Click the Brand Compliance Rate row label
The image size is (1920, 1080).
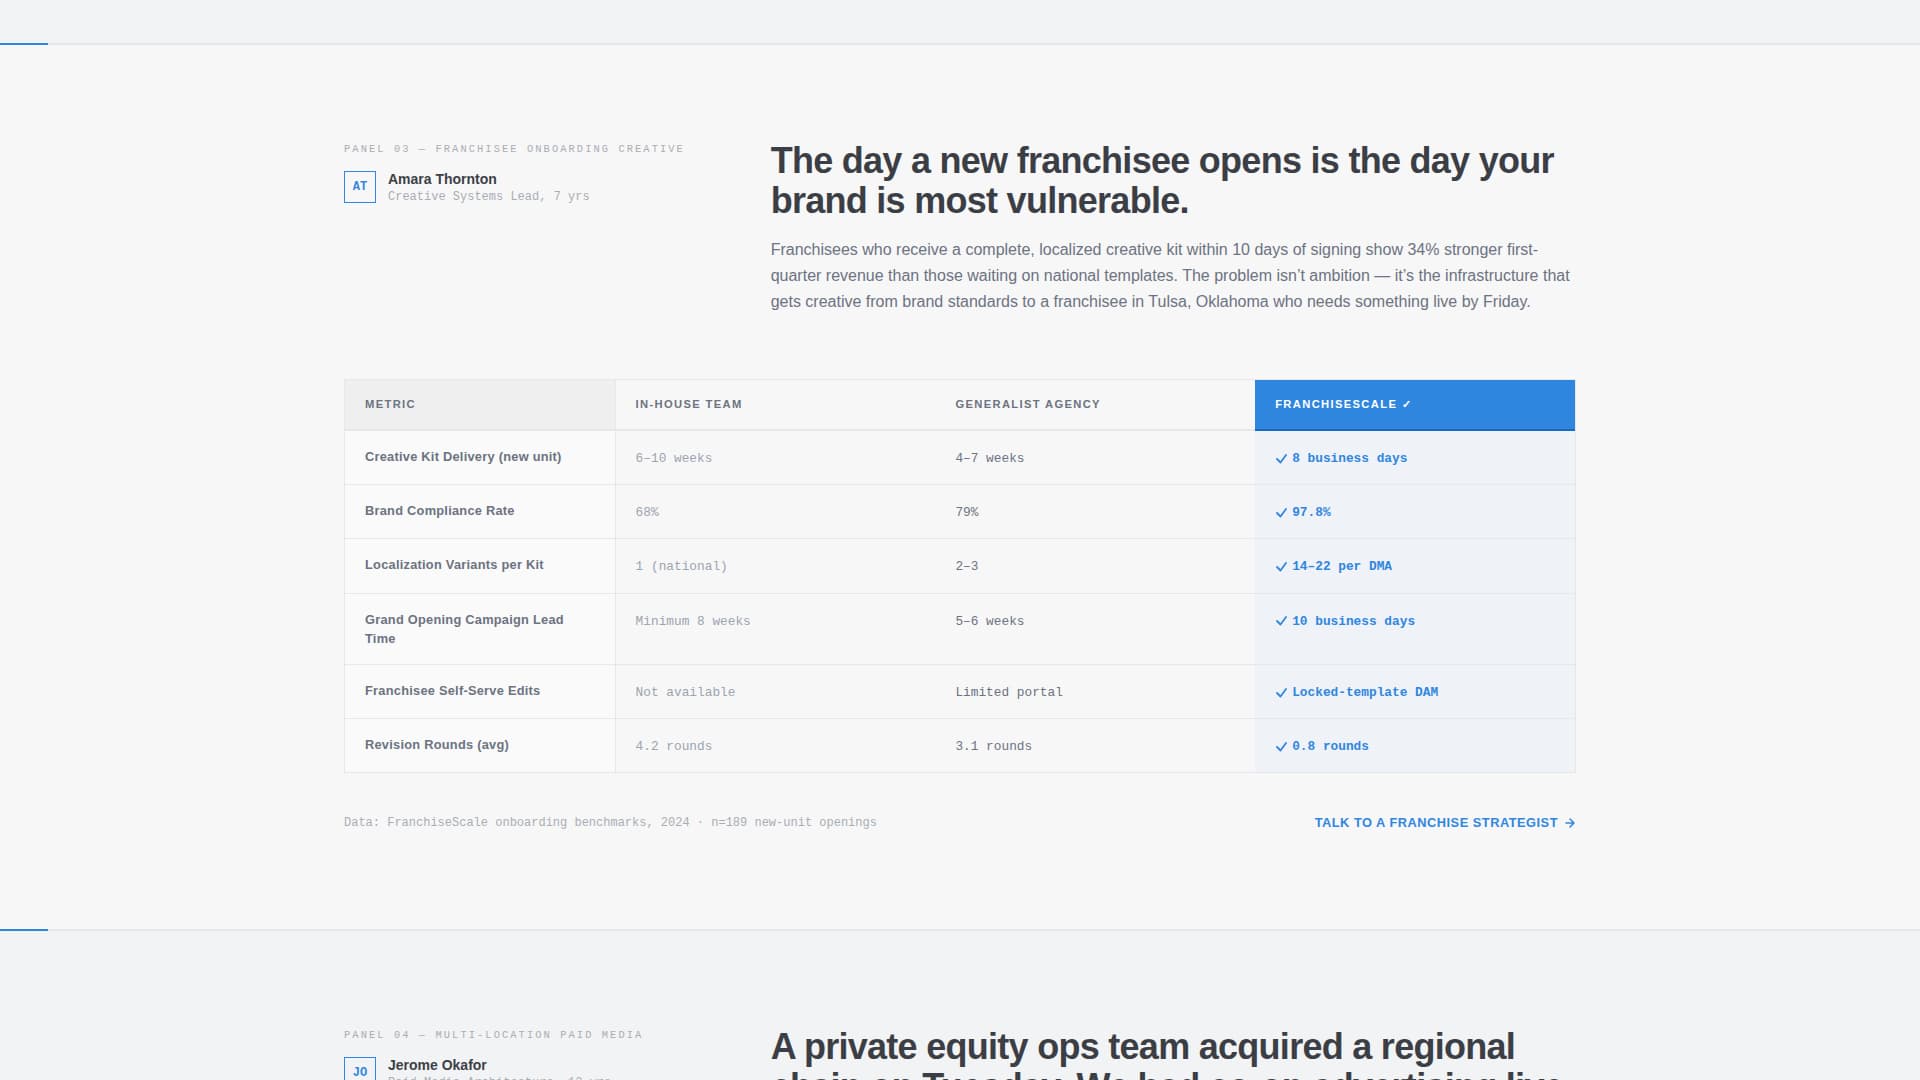440,511
